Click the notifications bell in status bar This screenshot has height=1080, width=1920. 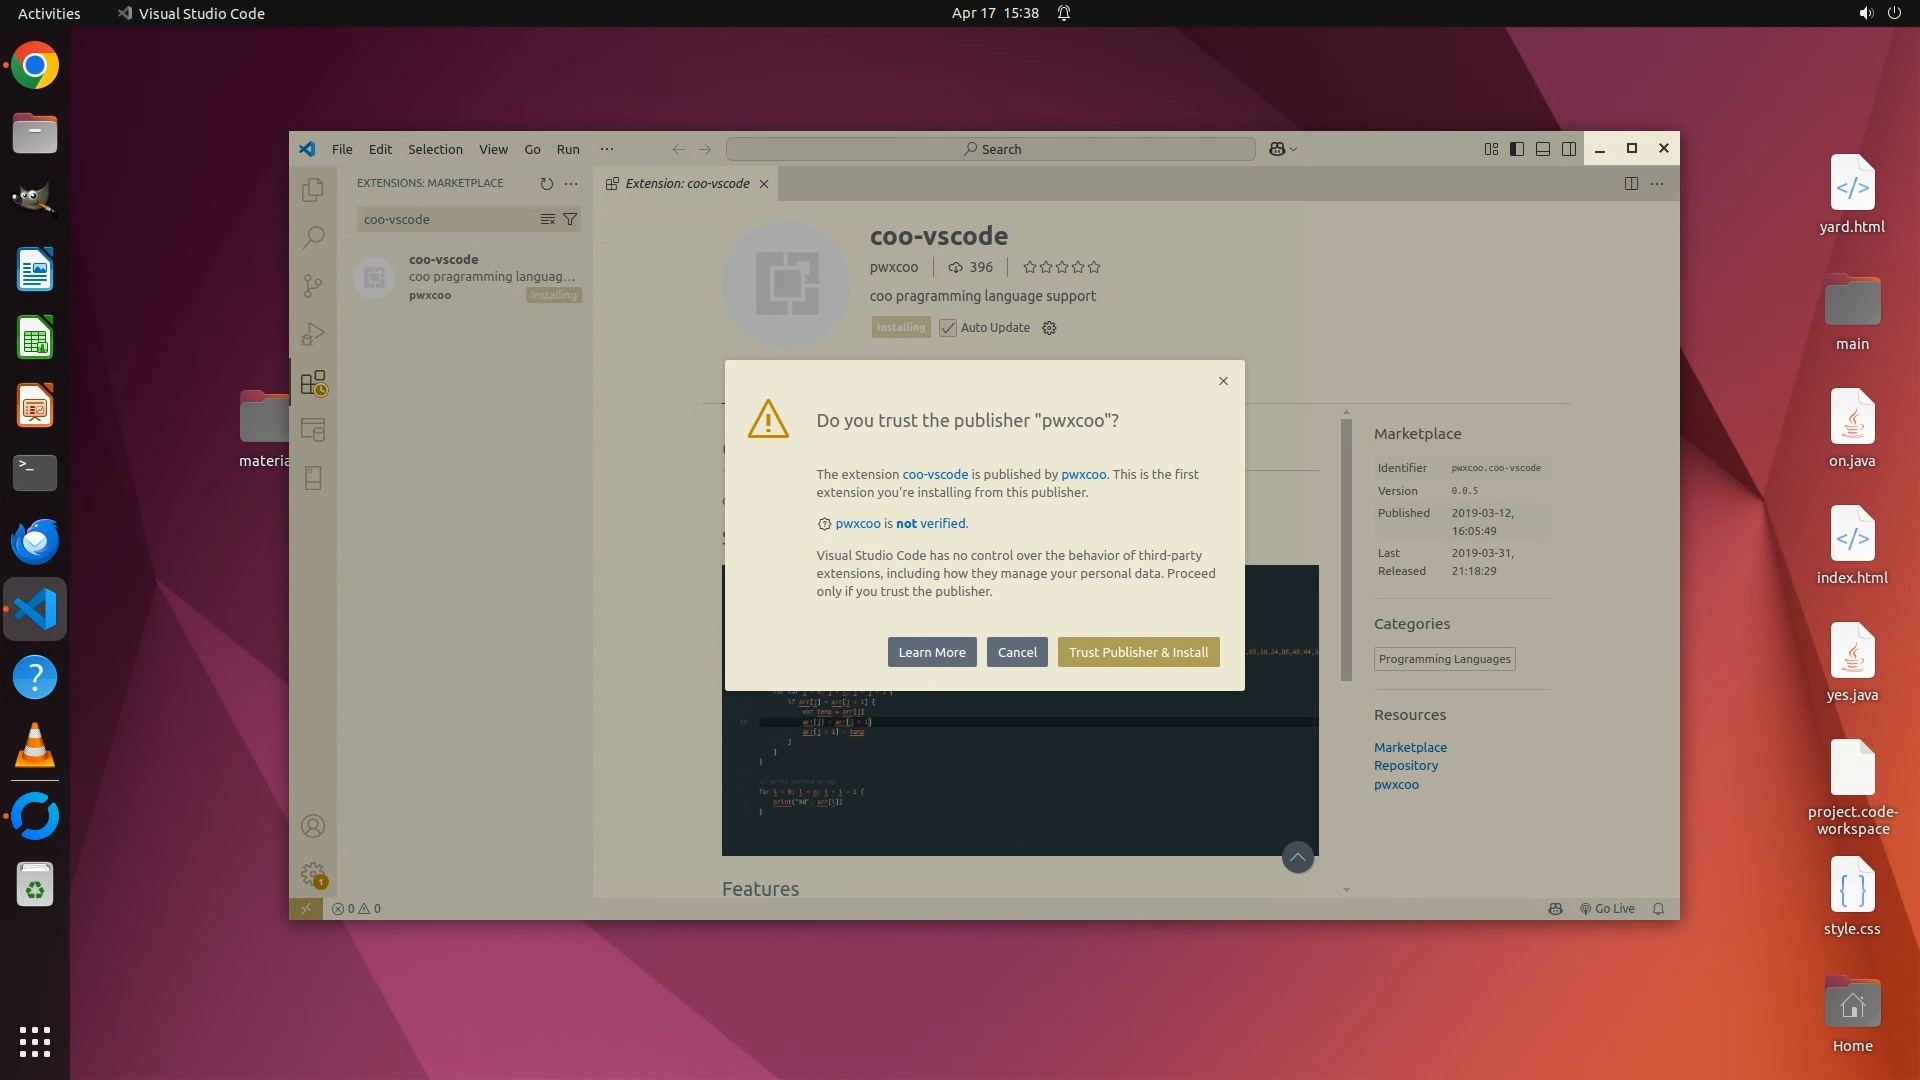click(x=1658, y=909)
